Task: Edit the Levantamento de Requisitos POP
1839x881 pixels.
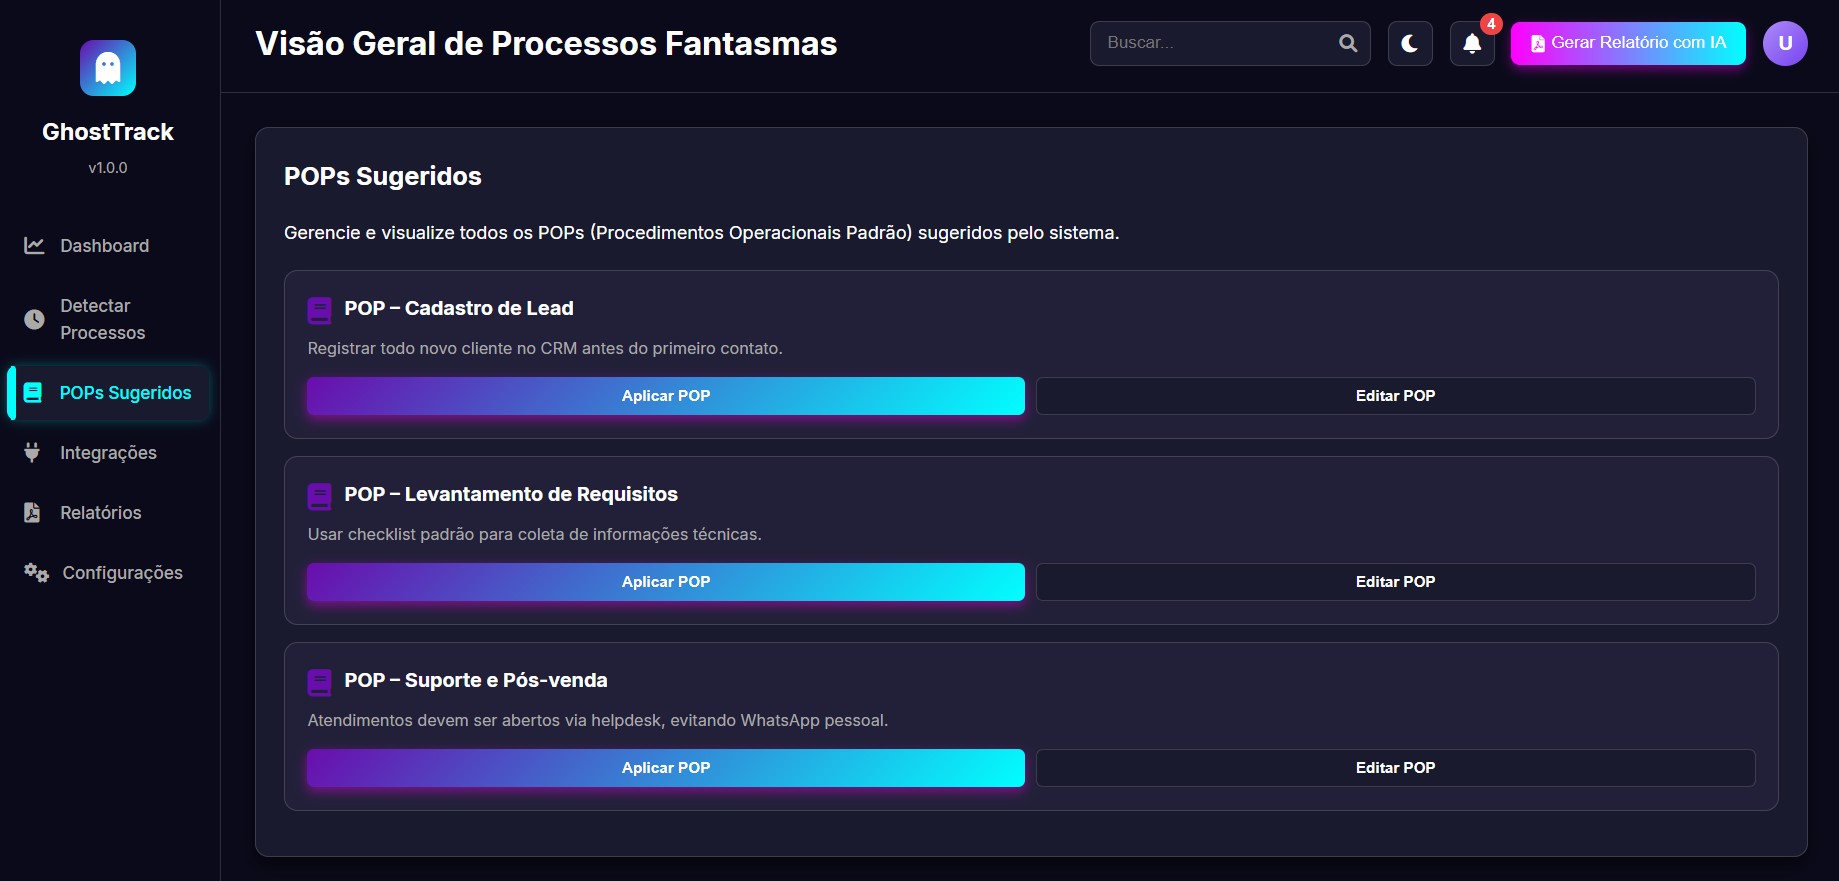Action: click(x=1395, y=582)
